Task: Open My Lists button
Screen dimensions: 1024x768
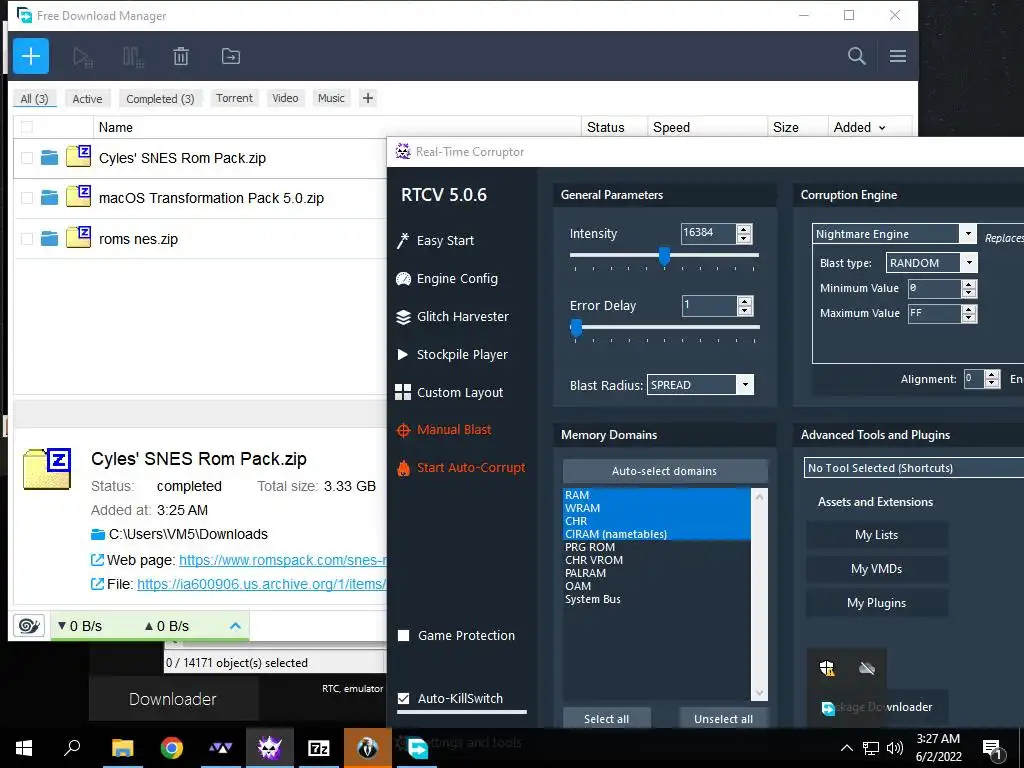Action: [876, 535]
